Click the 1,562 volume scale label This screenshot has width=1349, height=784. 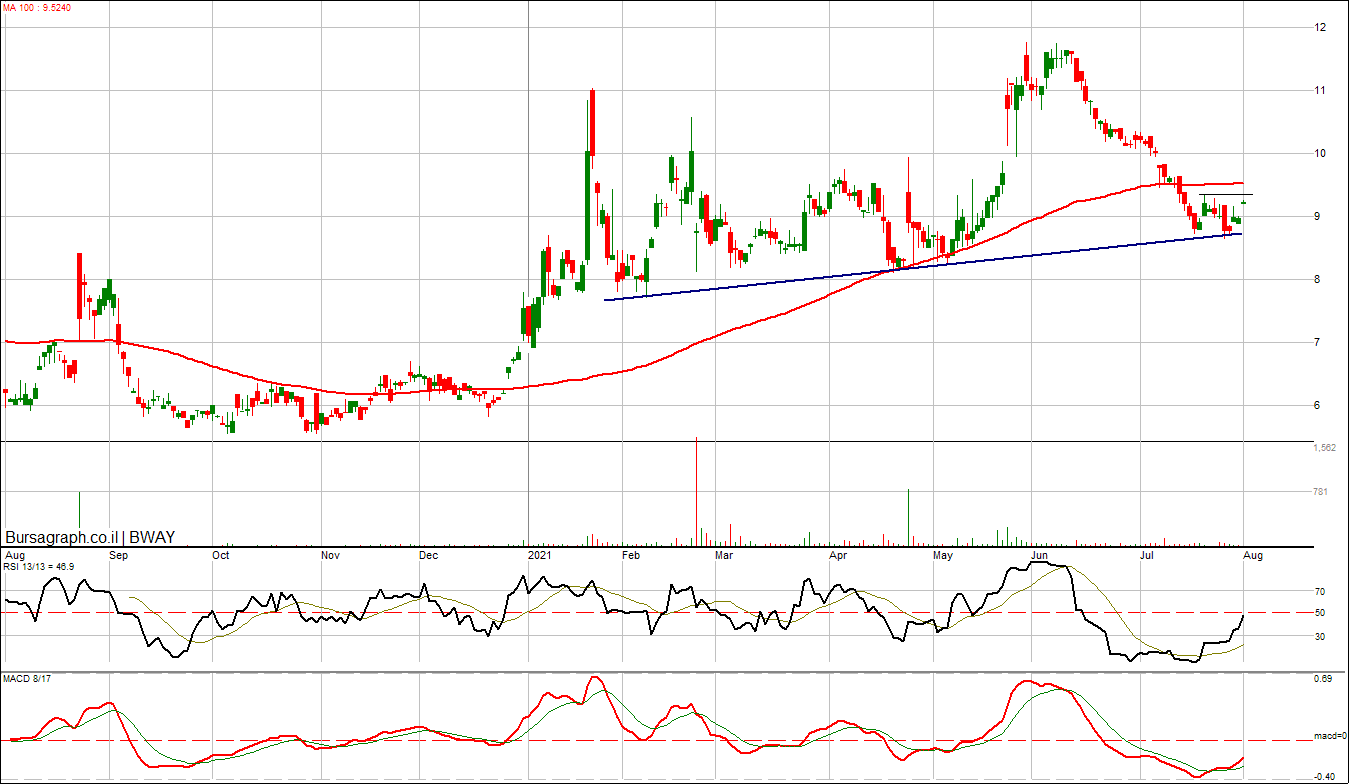point(1324,448)
